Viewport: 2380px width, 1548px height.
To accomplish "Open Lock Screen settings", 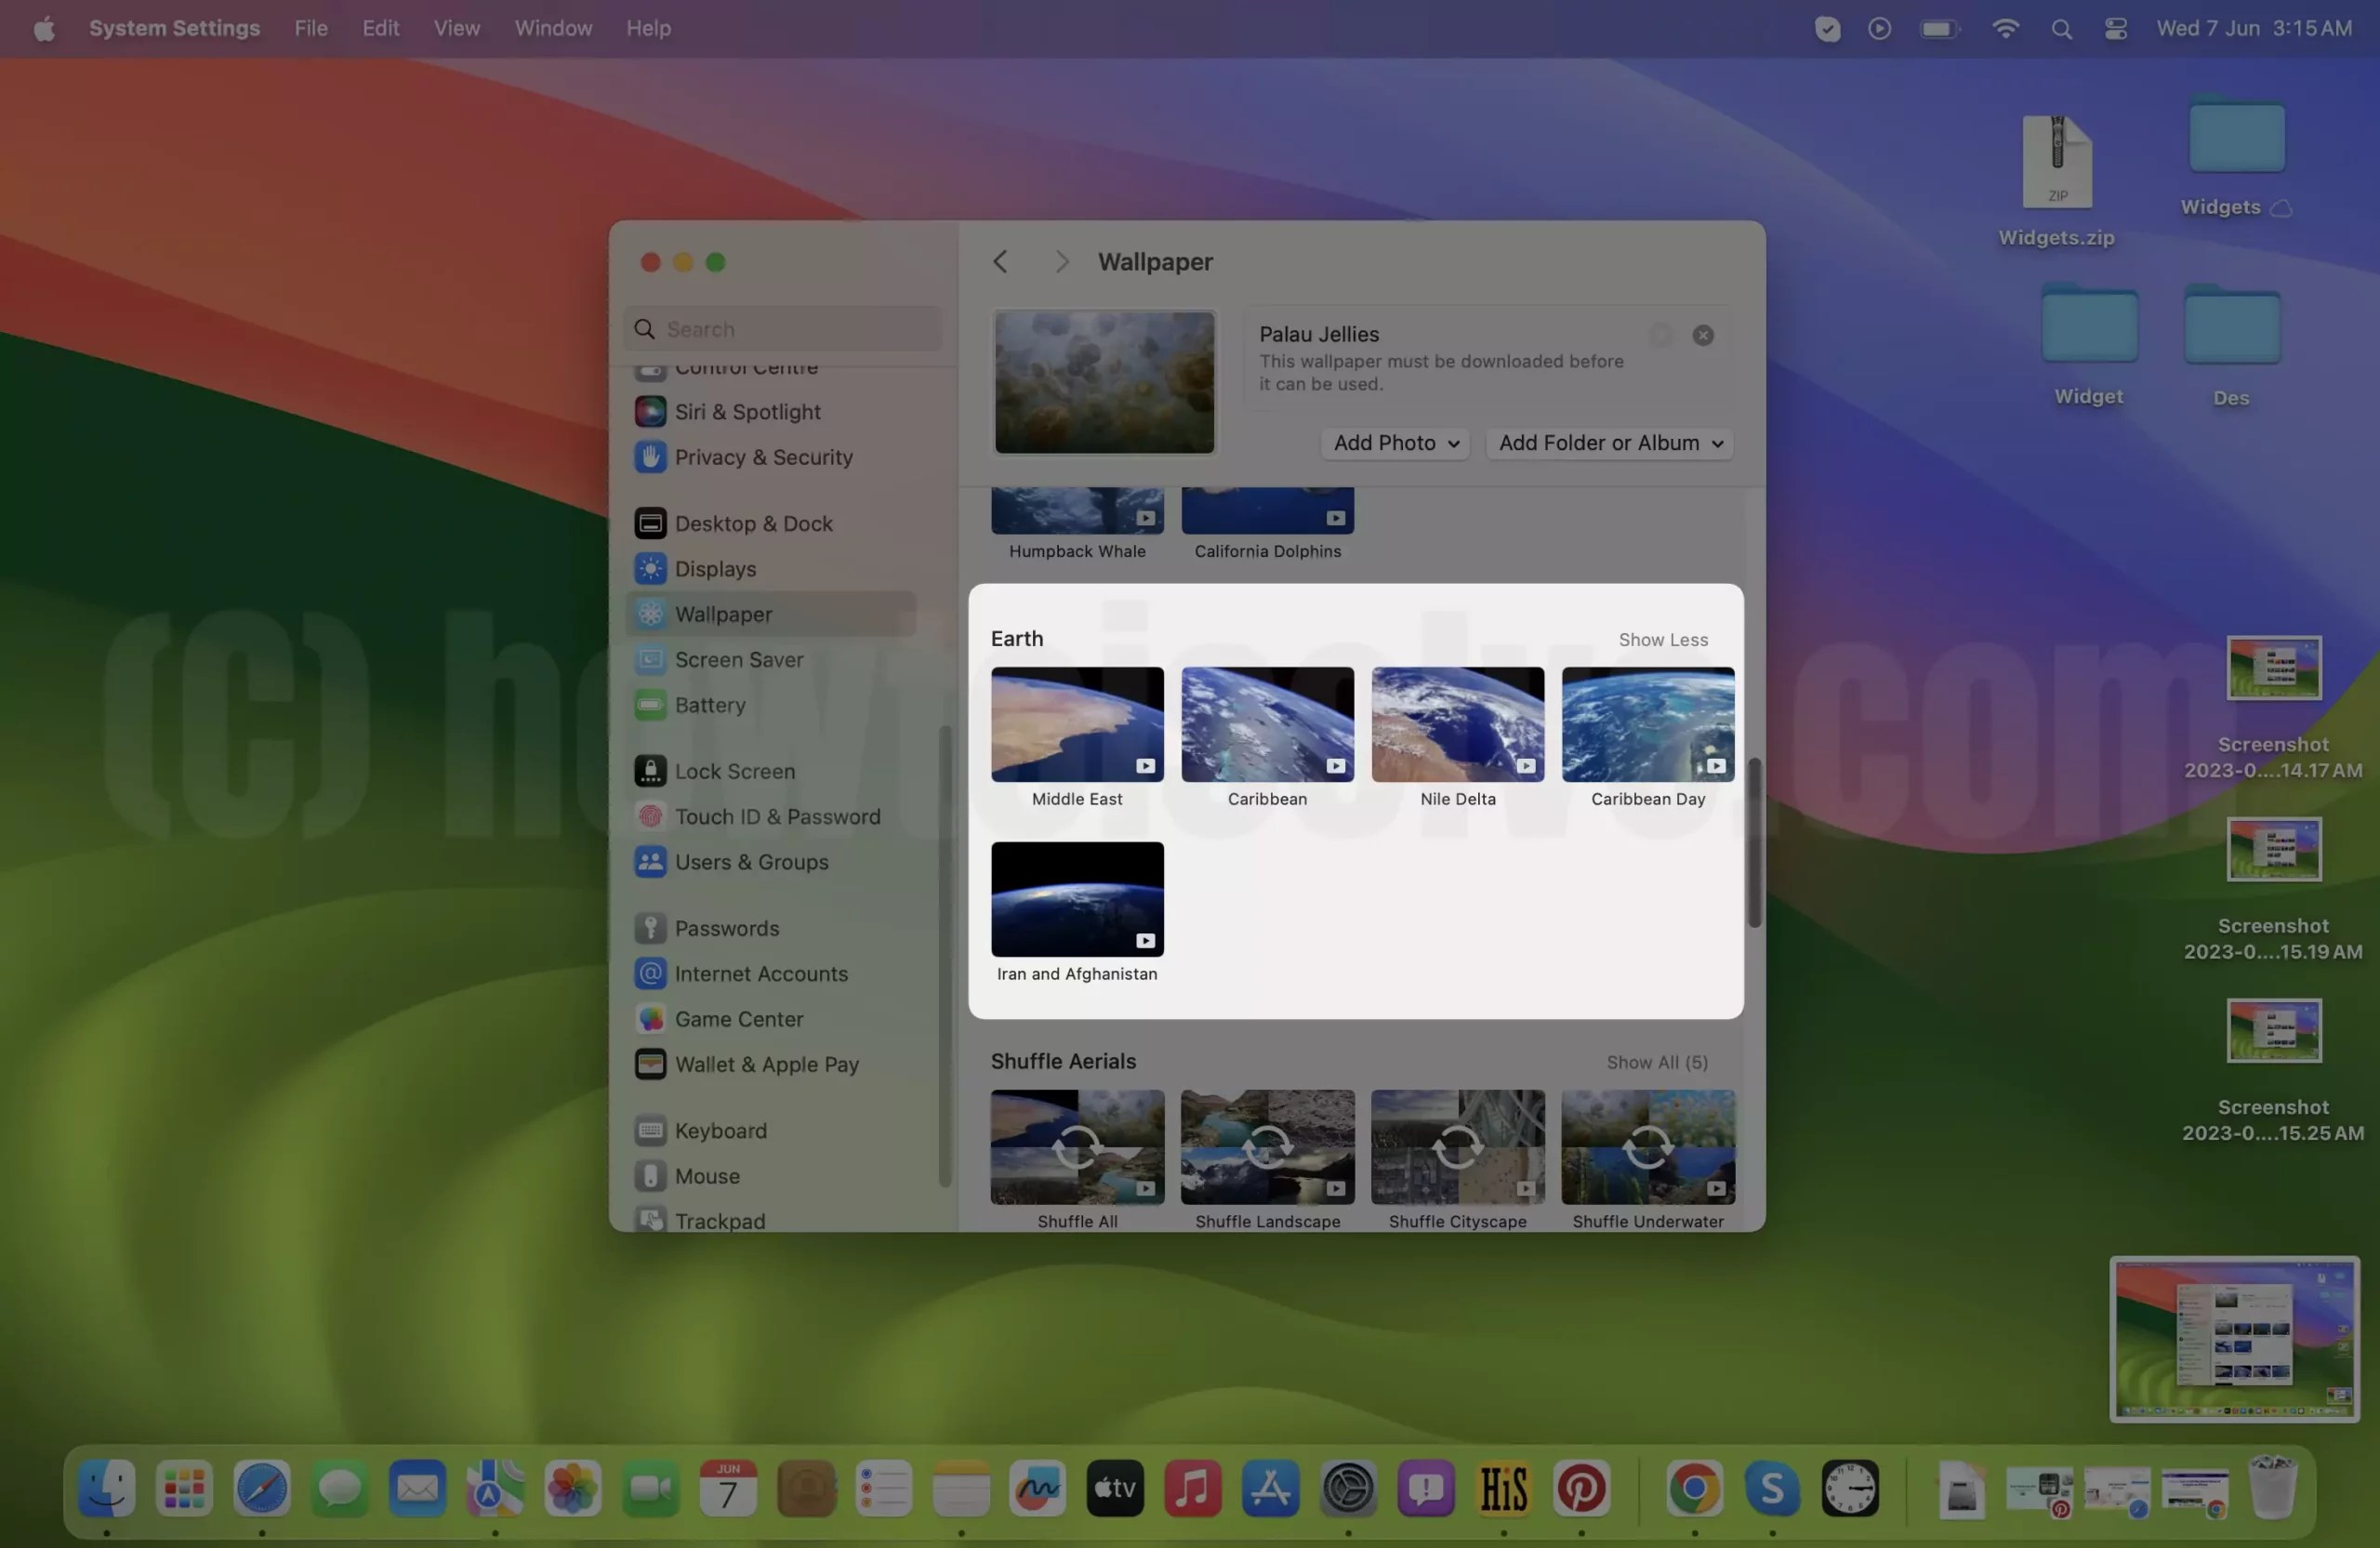I will pos(736,770).
